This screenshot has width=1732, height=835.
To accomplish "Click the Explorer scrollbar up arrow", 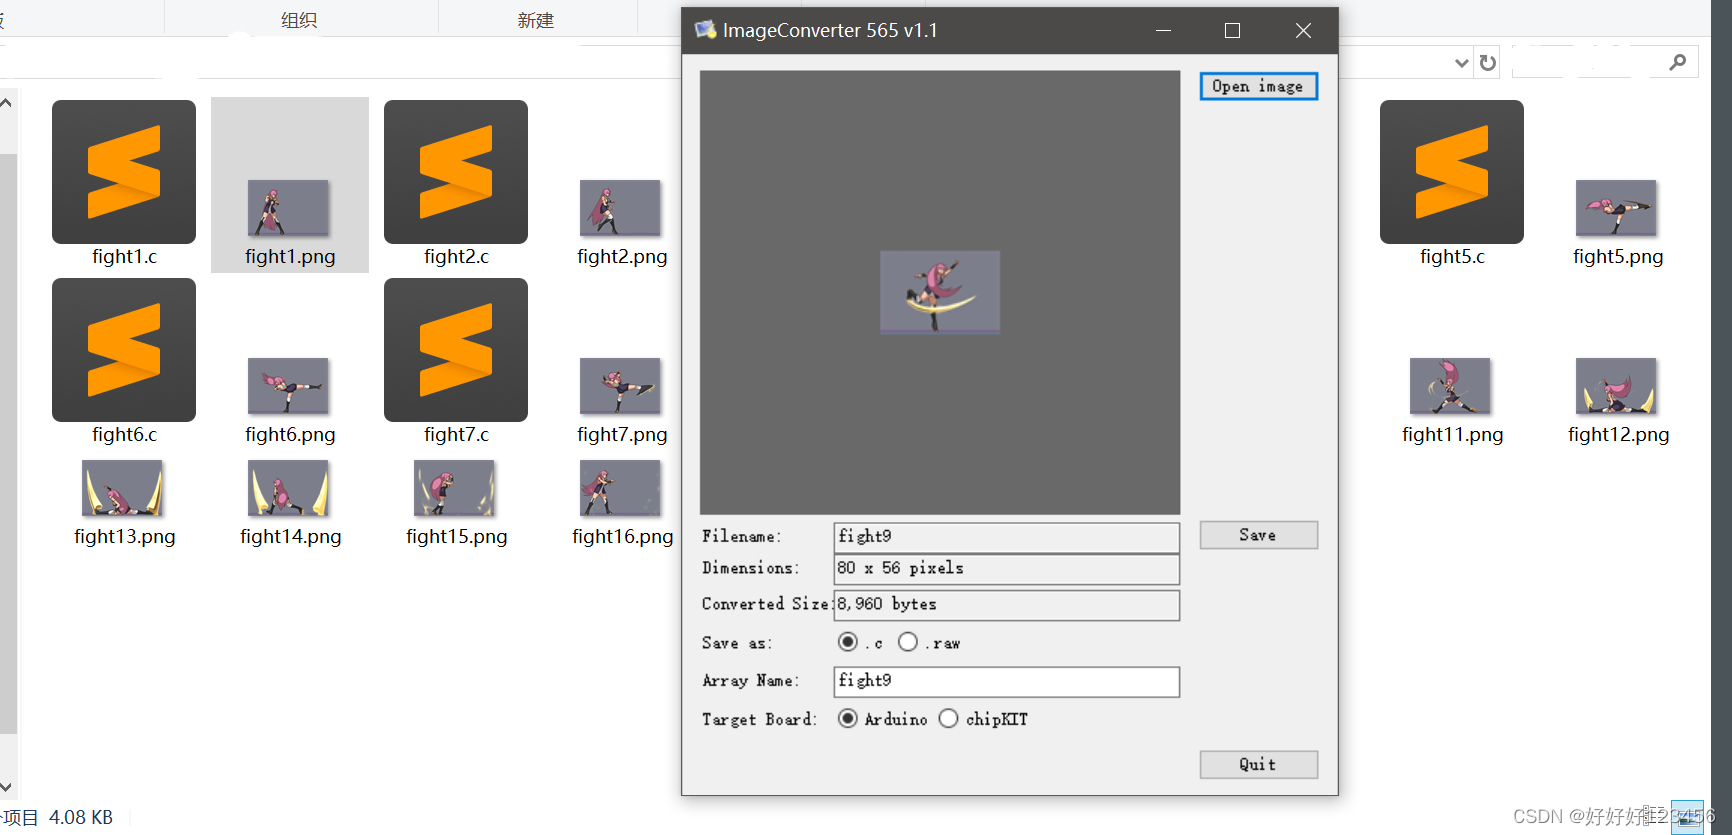I will pyautogui.click(x=6, y=103).
